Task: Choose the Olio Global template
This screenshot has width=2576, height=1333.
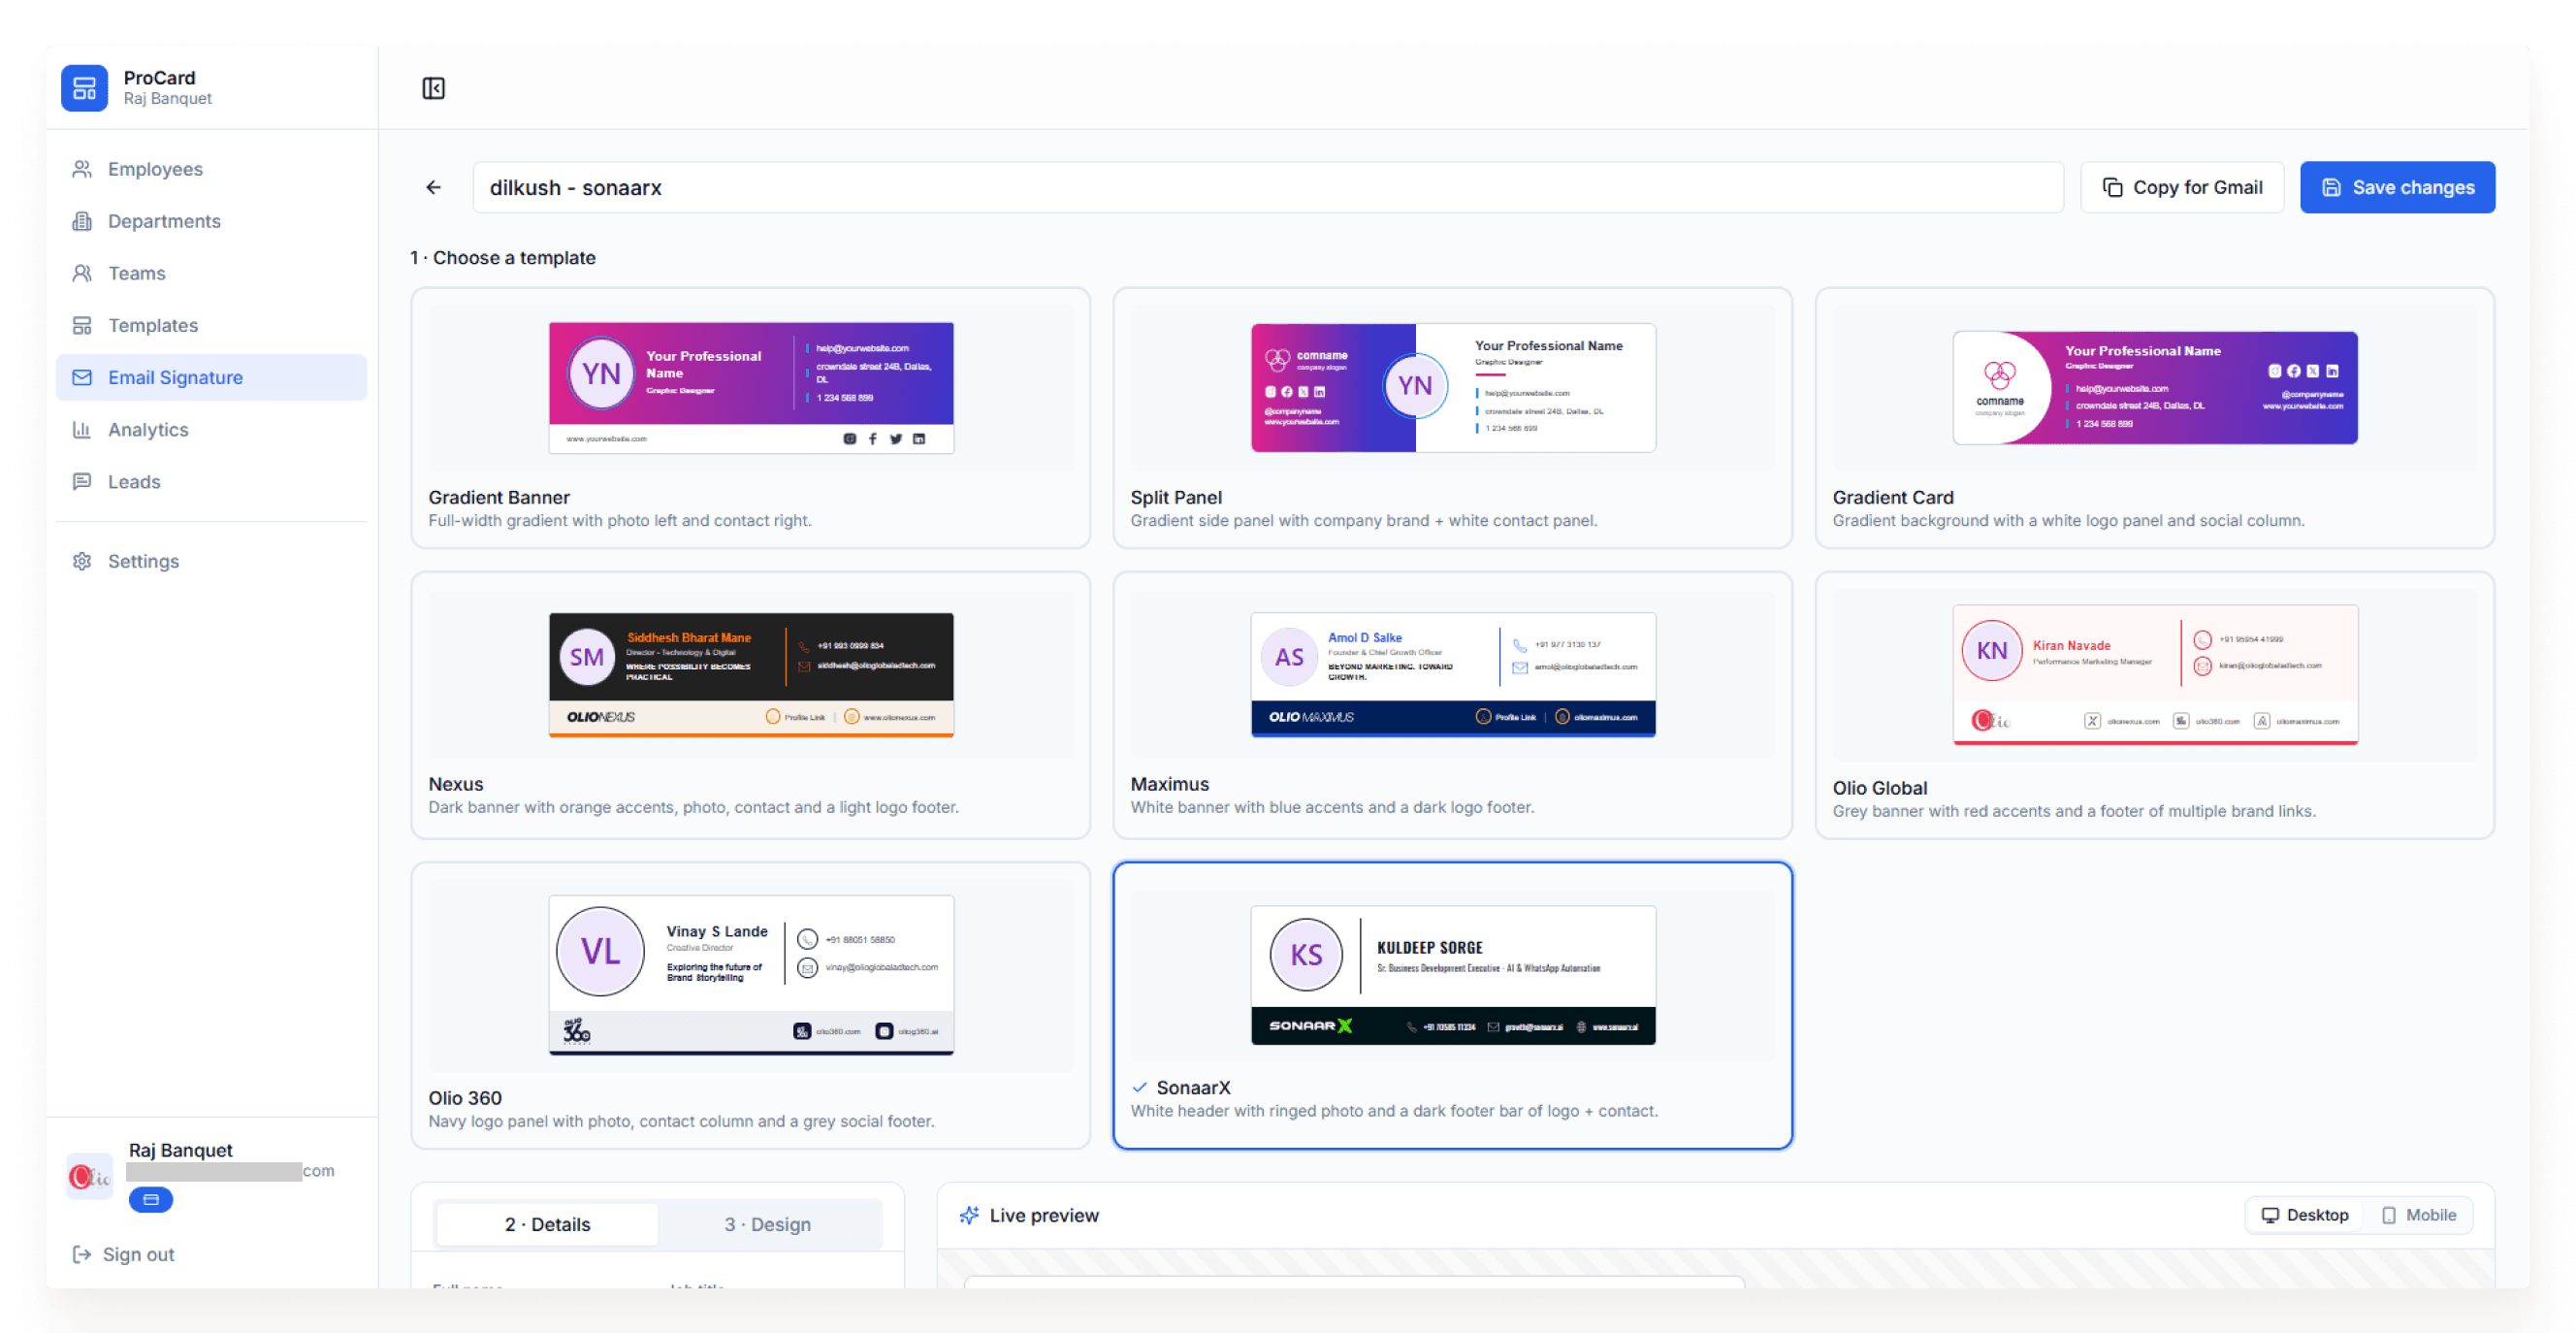Action: click(2154, 705)
